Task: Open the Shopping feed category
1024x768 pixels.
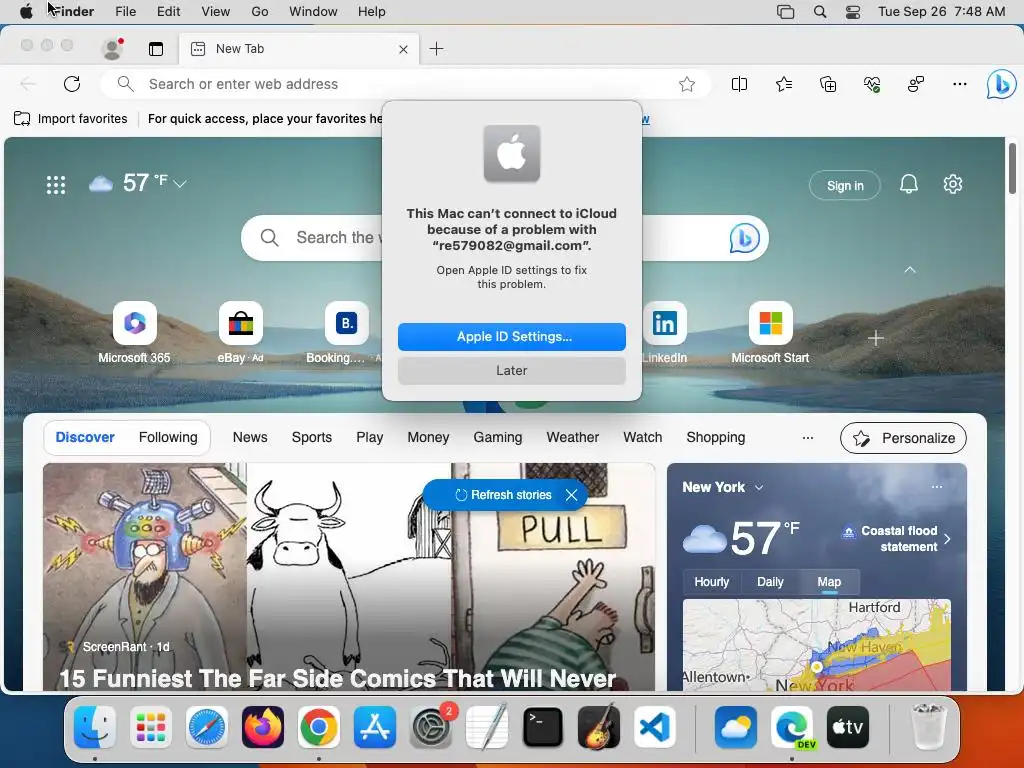Action: click(x=716, y=438)
